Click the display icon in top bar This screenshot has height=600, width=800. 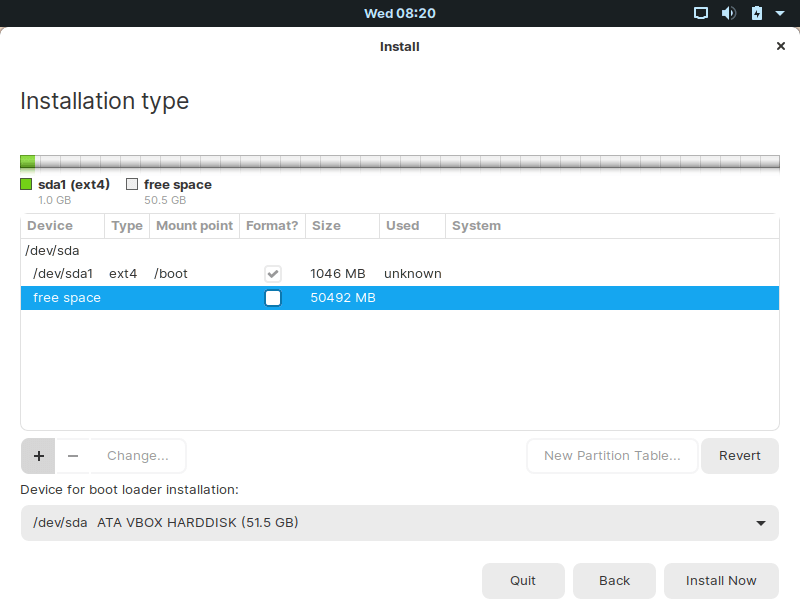[x=701, y=13]
